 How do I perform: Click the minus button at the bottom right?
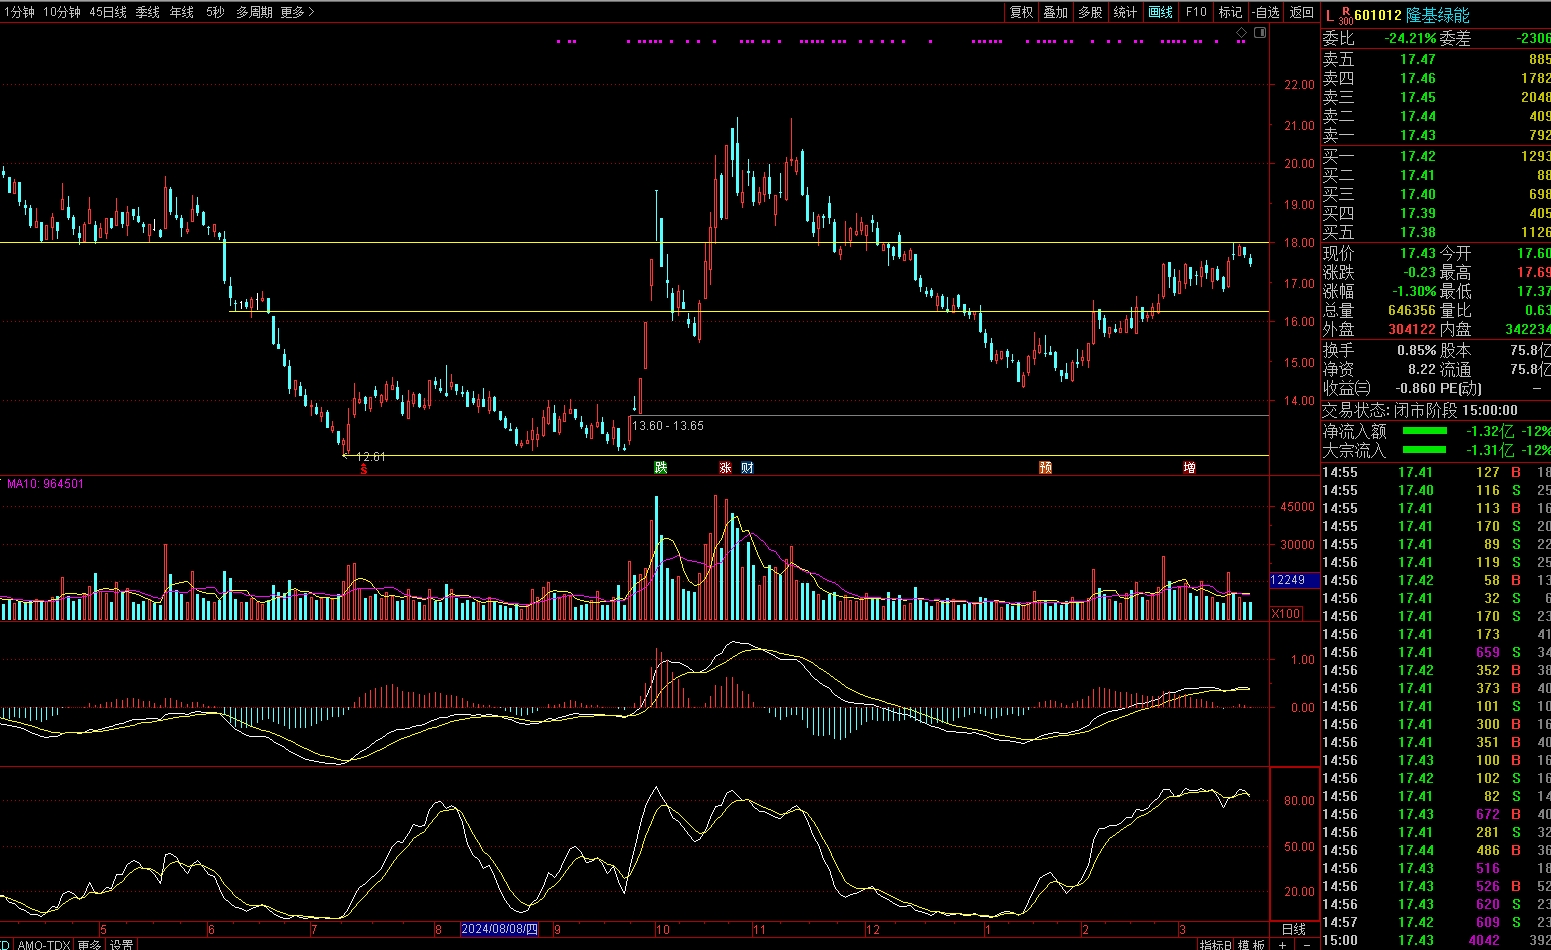pyautogui.click(x=1307, y=944)
